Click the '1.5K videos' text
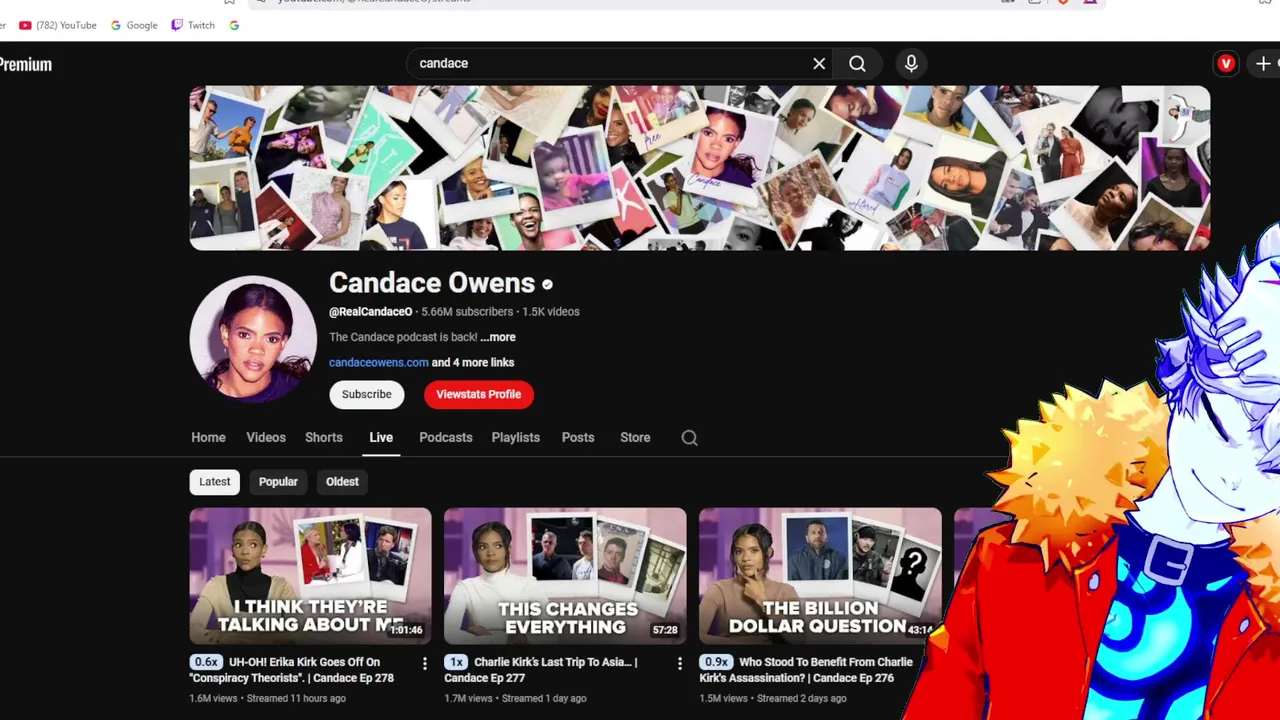Image resolution: width=1280 pixels, height=720 pixels. (551, 311)
